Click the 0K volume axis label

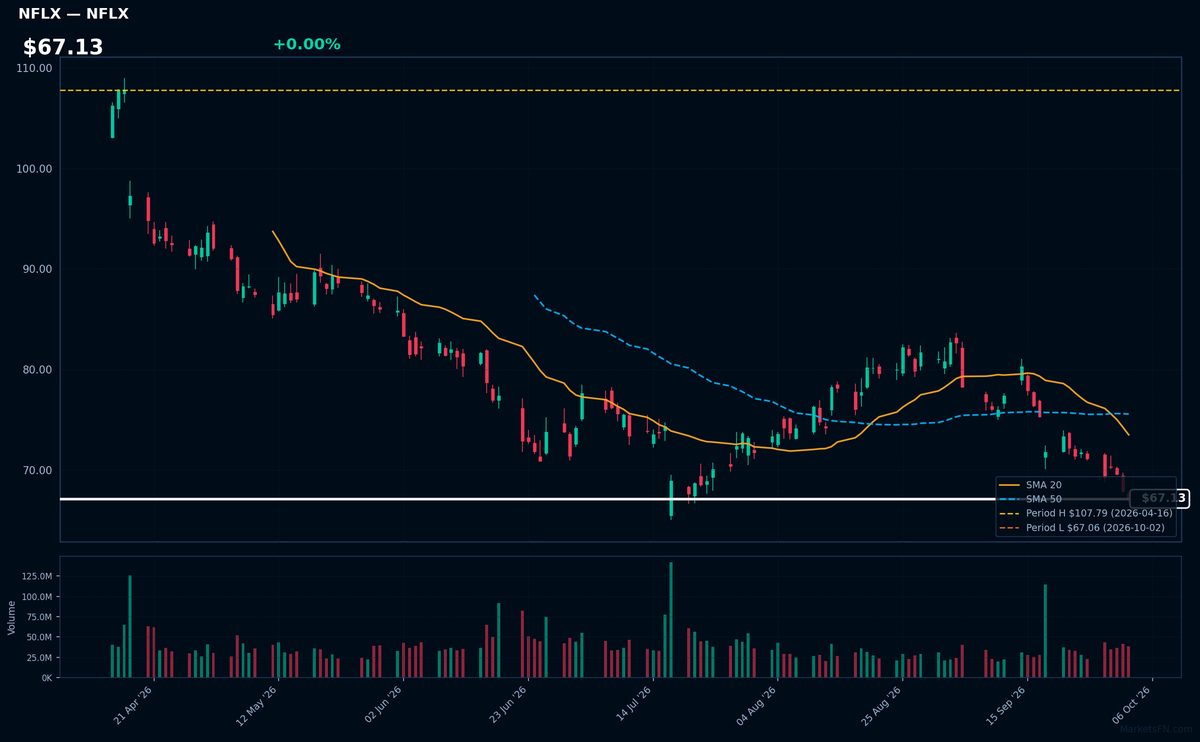47,678
